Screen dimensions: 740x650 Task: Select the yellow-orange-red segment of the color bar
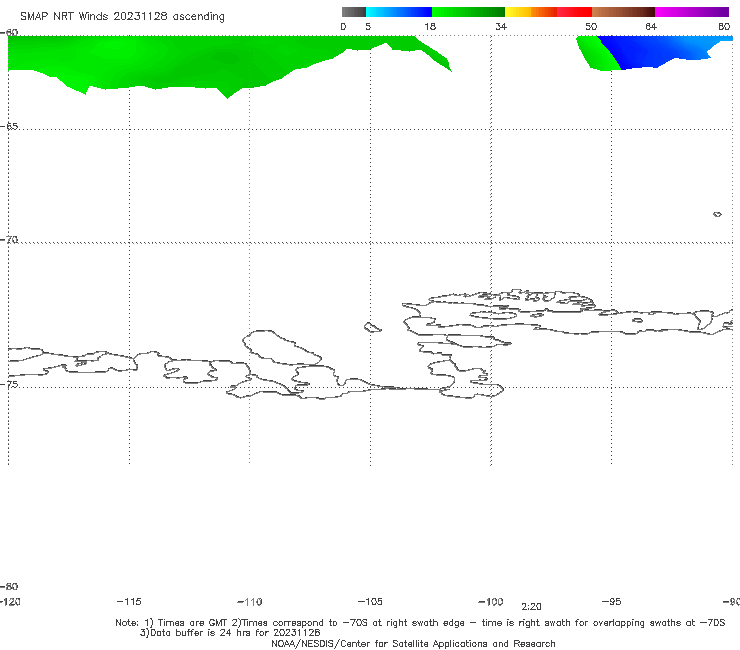tap(548, 12)
